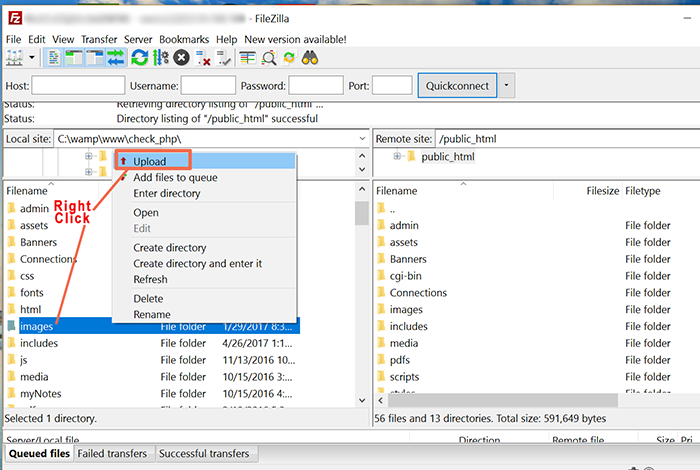
Task: Select public_html folder in remote tree
Action: pos(448,157)
